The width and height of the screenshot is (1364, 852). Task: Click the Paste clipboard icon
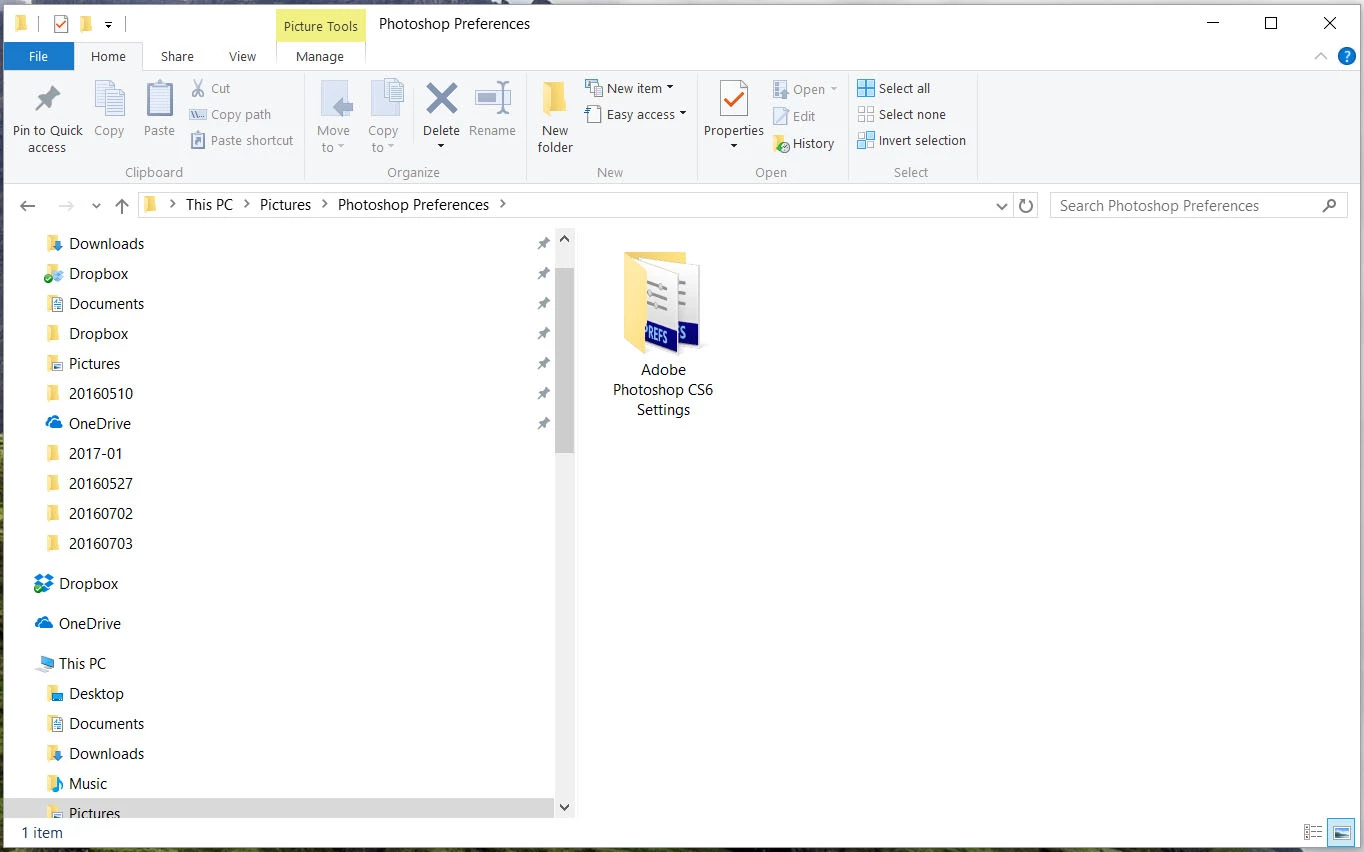(159, 100)
